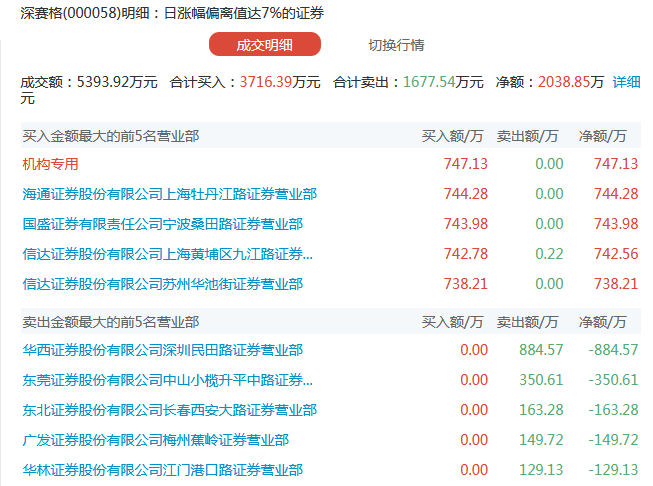Image resolution: width=653 pixels, height=486 pixels.
Task: Open 机构专用 entry
Action: pyautogui.click(x=50, y=164)
